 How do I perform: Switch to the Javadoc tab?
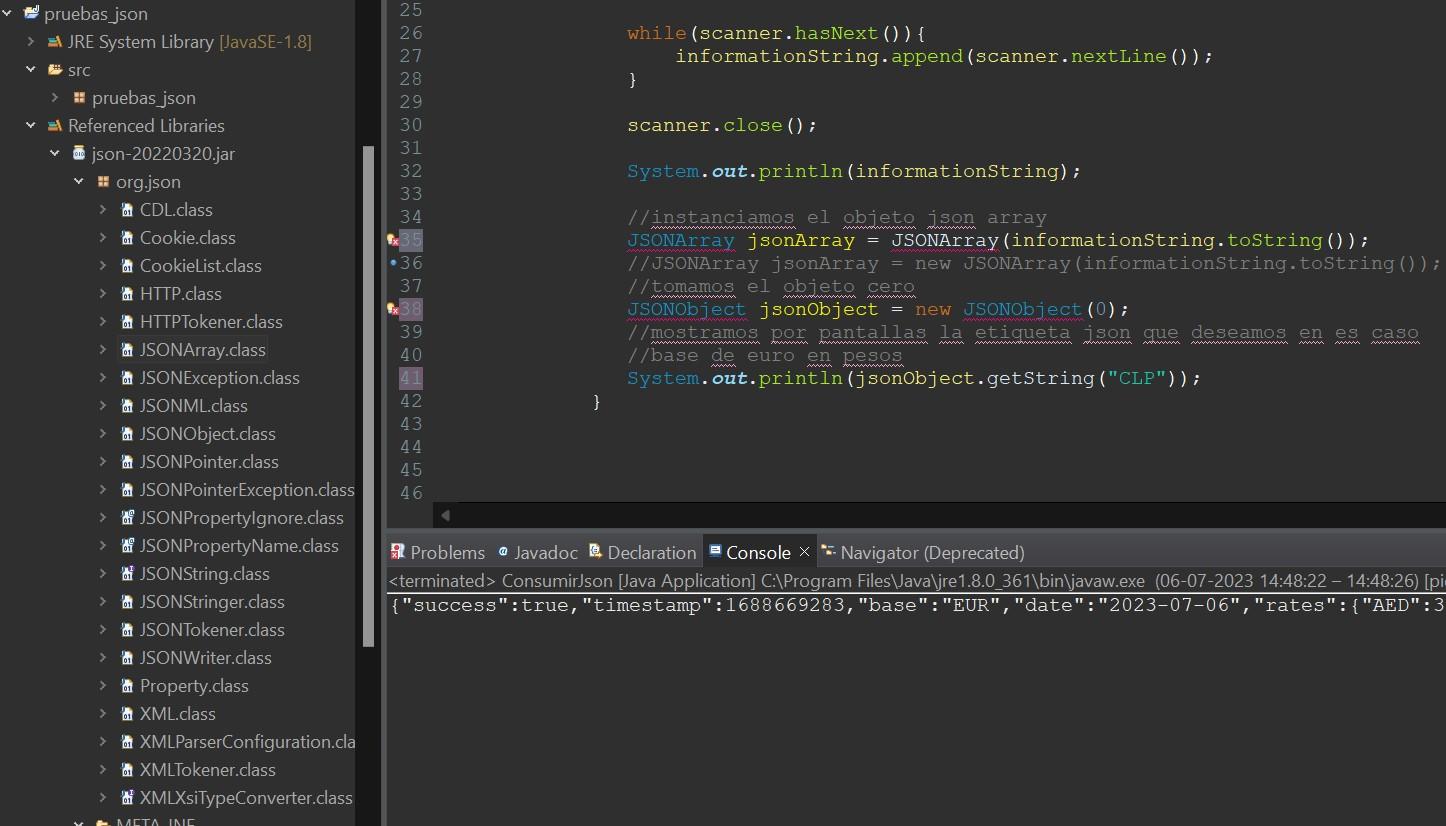click(538, 552)
